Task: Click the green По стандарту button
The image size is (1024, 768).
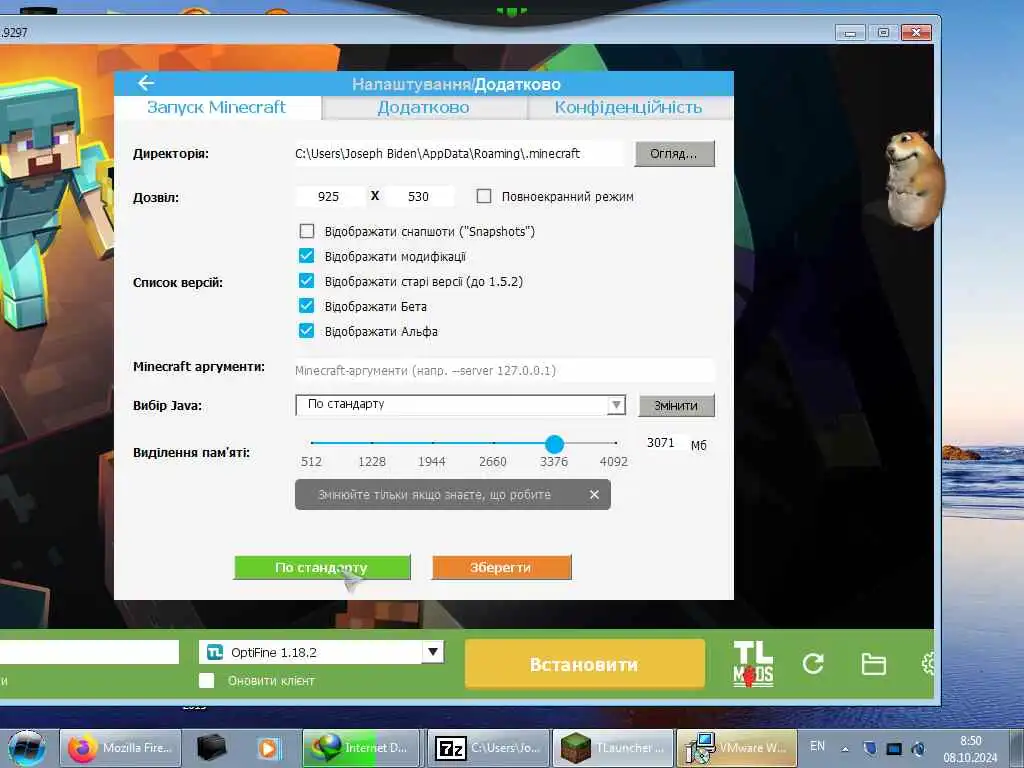Action: pyautogui.click(x=322, y=568)
